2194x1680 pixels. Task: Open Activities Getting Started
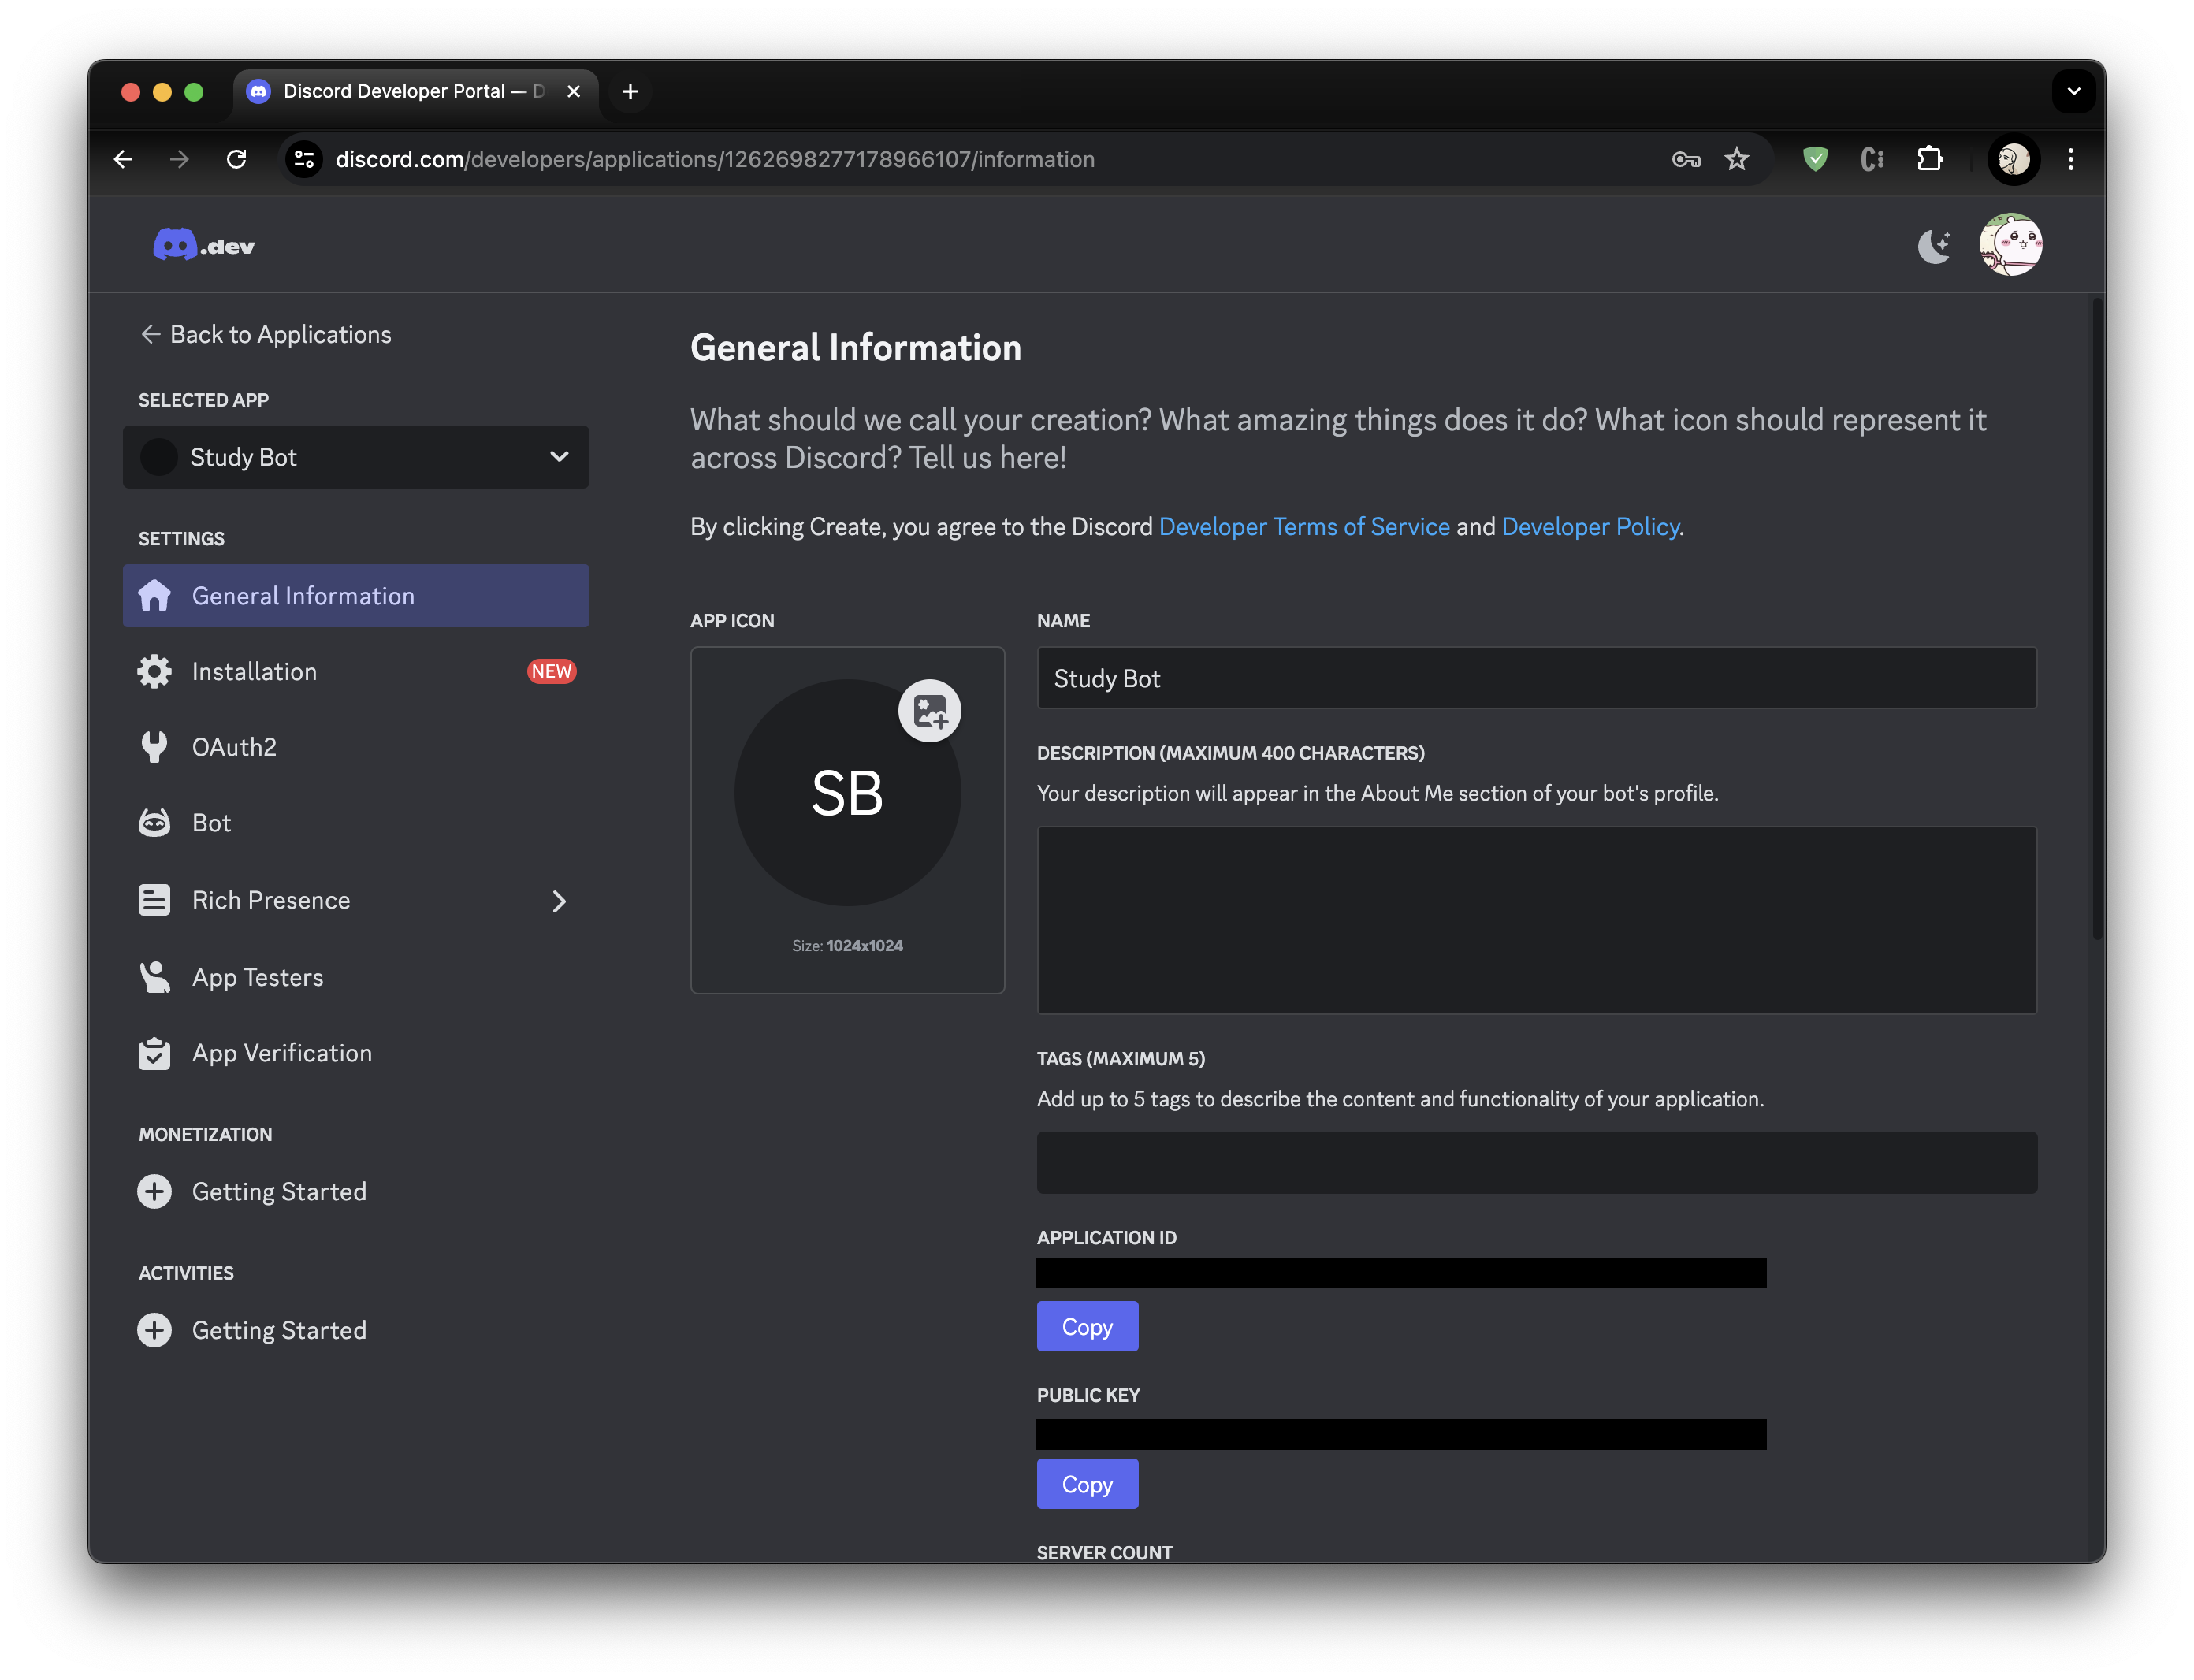coord(356,1331)
